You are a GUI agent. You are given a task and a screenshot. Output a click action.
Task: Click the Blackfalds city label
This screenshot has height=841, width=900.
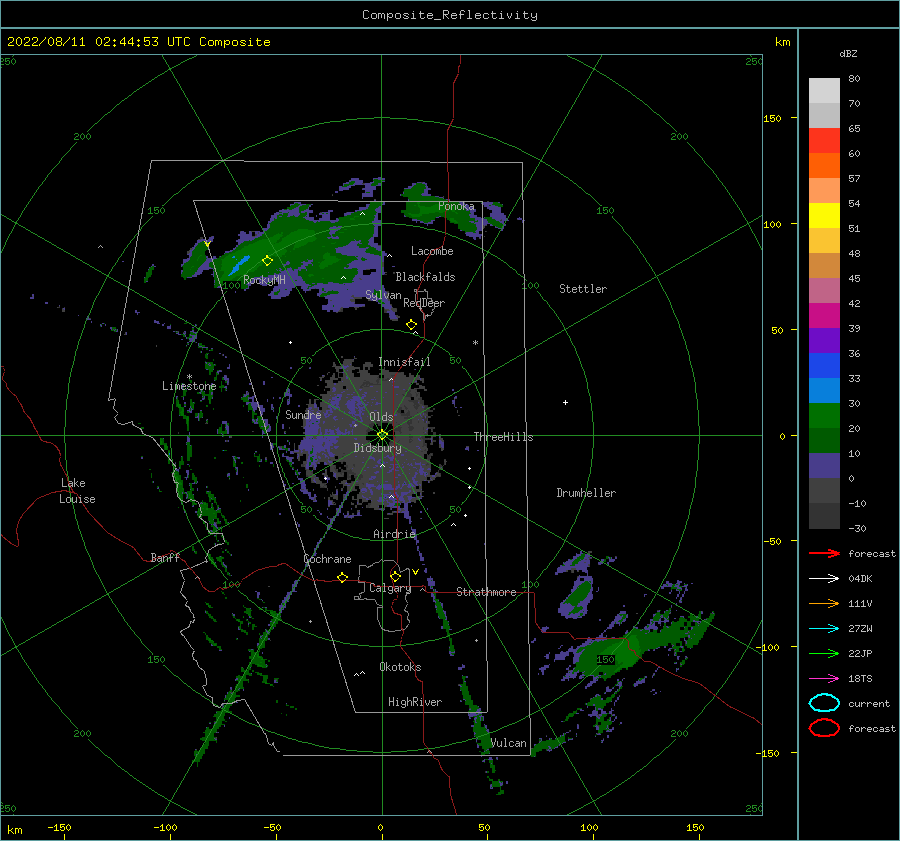[x=425, y=277]
